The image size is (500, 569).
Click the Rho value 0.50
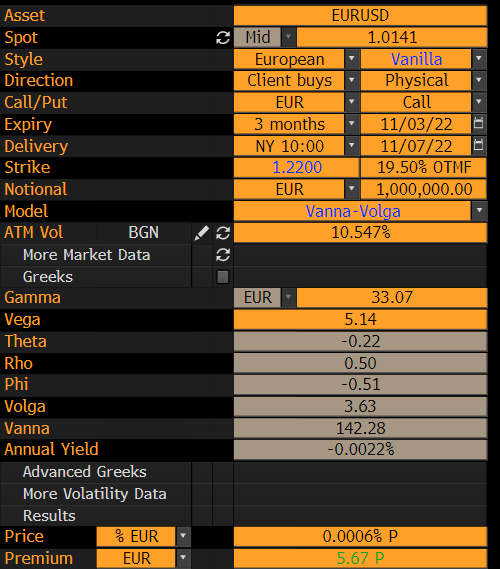pyautogui.click(x=360, y=363)
